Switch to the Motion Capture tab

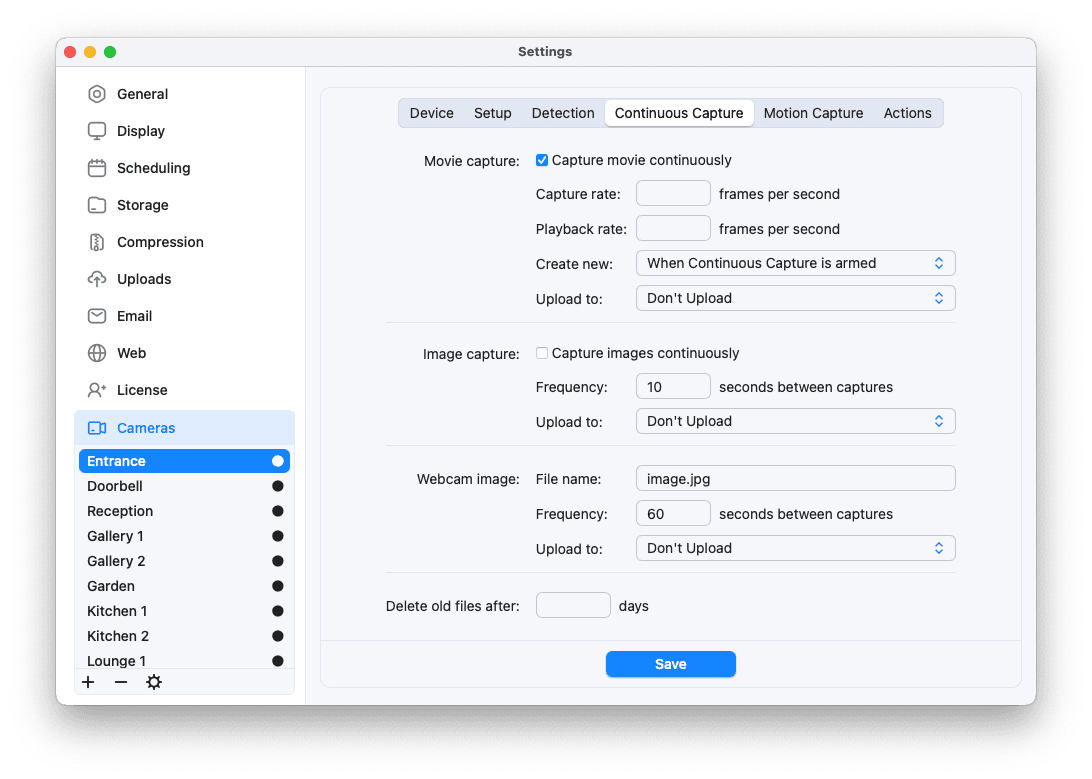pos(813,113)
